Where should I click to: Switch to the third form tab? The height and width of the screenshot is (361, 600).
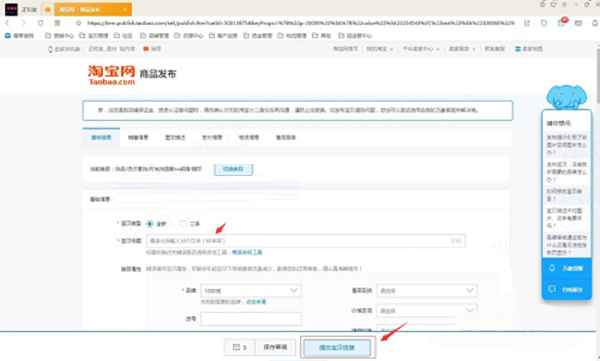pyautogui.click(x=175, y=137)
